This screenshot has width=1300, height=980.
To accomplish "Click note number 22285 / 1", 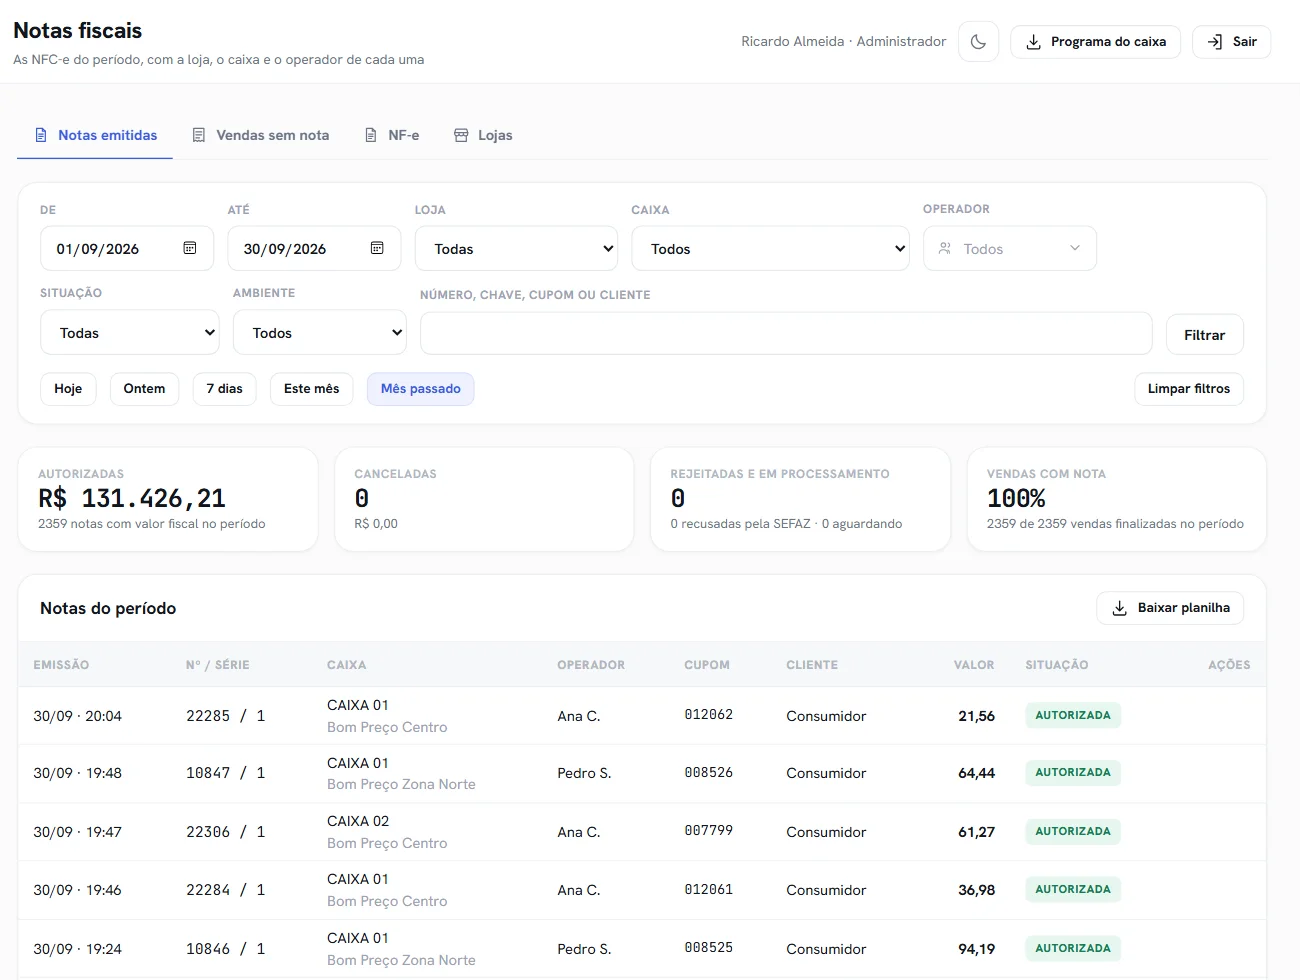I will [225, 716].
